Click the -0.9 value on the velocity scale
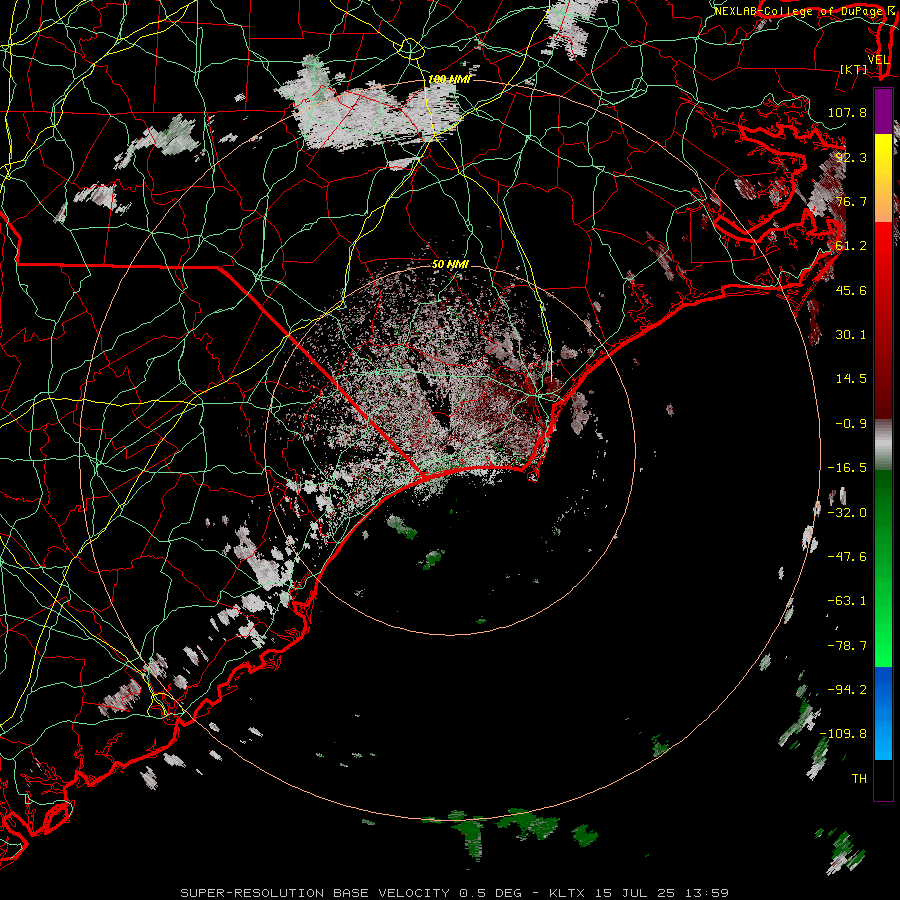The height and width of the screenshot is (900, 900). (851, 424)
